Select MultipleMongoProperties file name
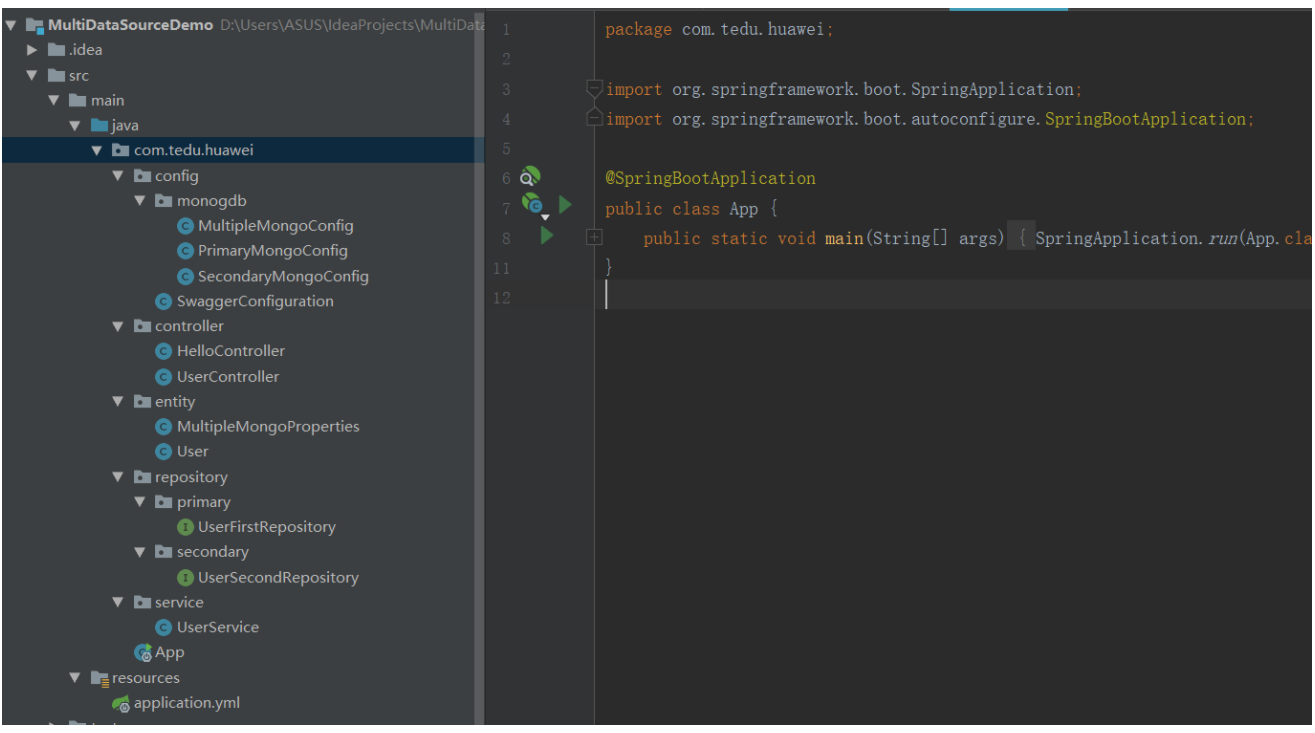This screenshot has height=733, width=1315. [268, 426]
